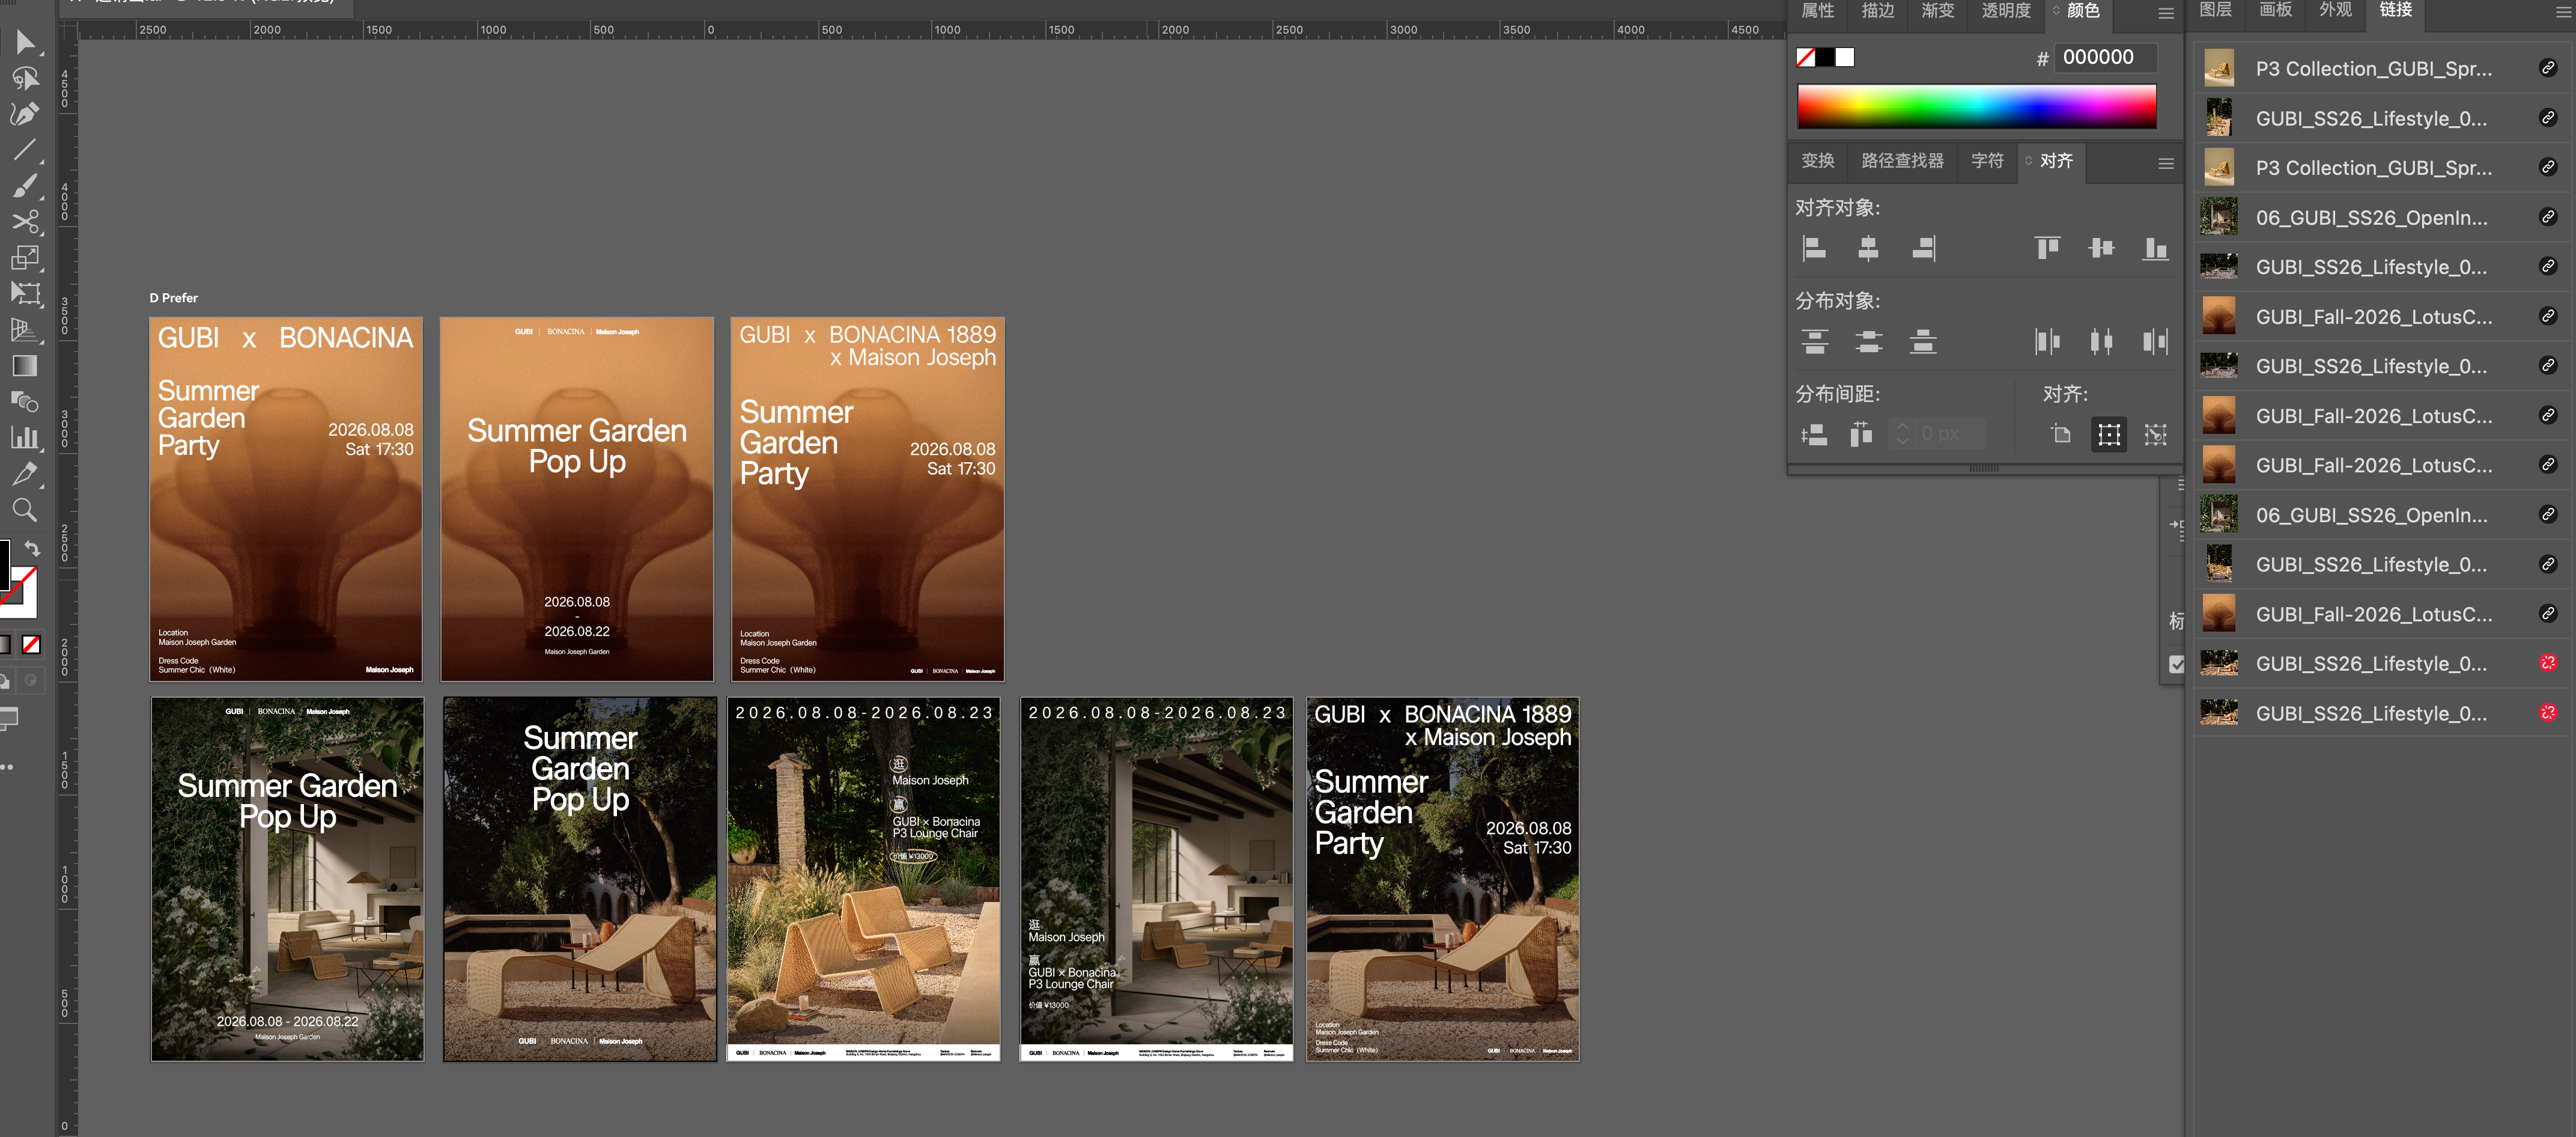Select the Shape Builder tool
Screen dimensions: 2576x1137
click(x=25, y=402)
